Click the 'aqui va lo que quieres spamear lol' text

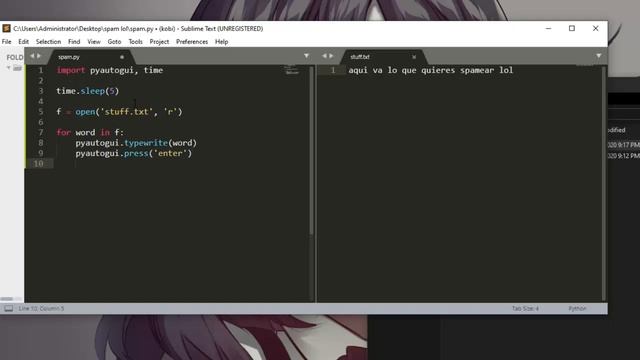(x=431, y=70)
